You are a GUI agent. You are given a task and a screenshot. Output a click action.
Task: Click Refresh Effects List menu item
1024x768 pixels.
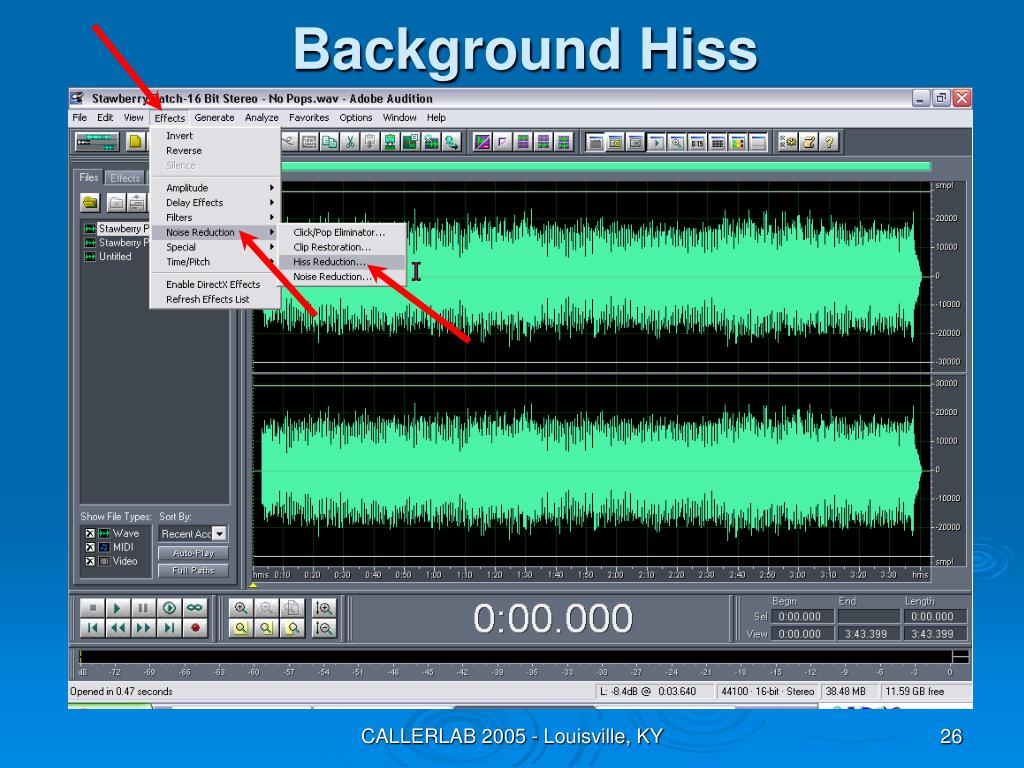tap(215, 299)
